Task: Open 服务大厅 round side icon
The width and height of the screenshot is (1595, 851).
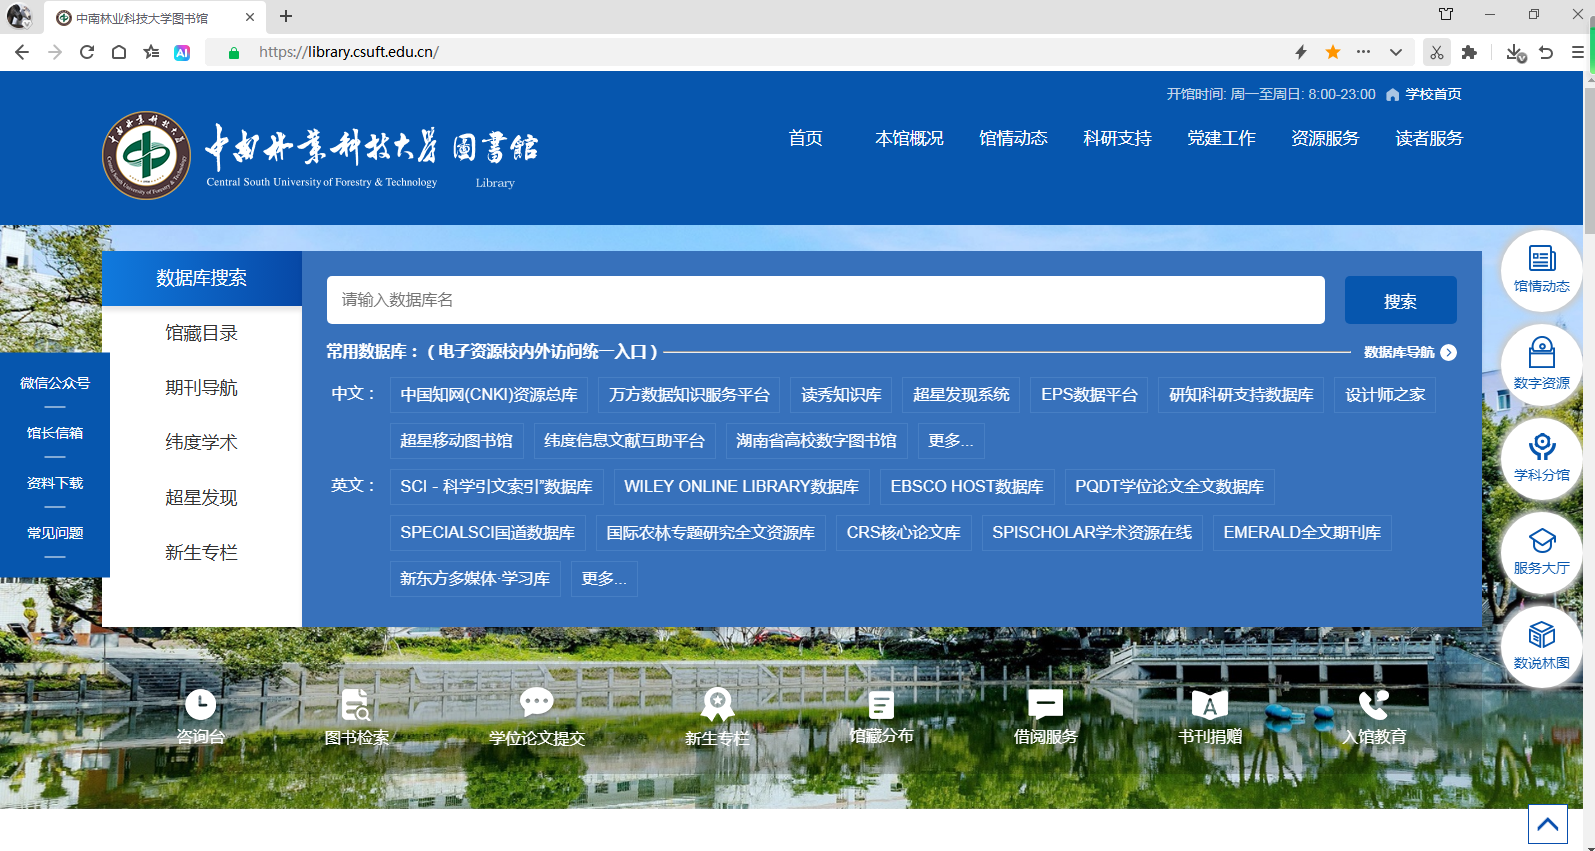Action: point(1542,552)
